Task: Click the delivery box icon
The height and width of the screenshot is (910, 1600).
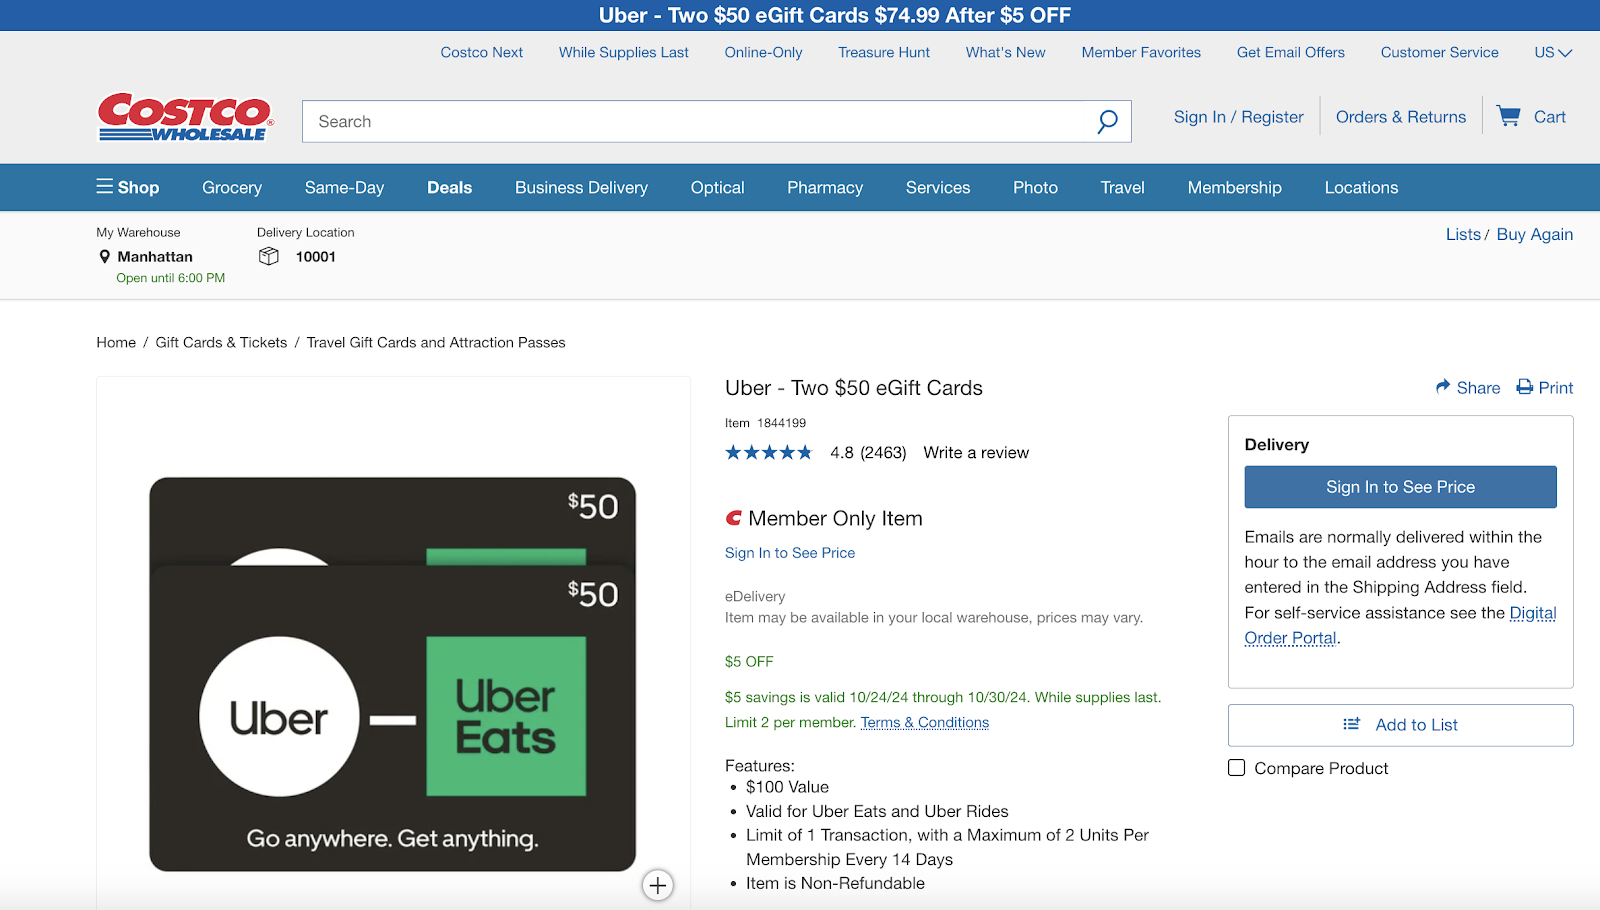Action: (269, 257)
